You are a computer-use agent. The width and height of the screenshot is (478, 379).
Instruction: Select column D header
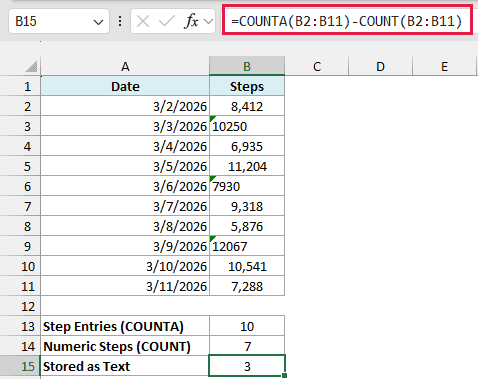coord(380,66)
